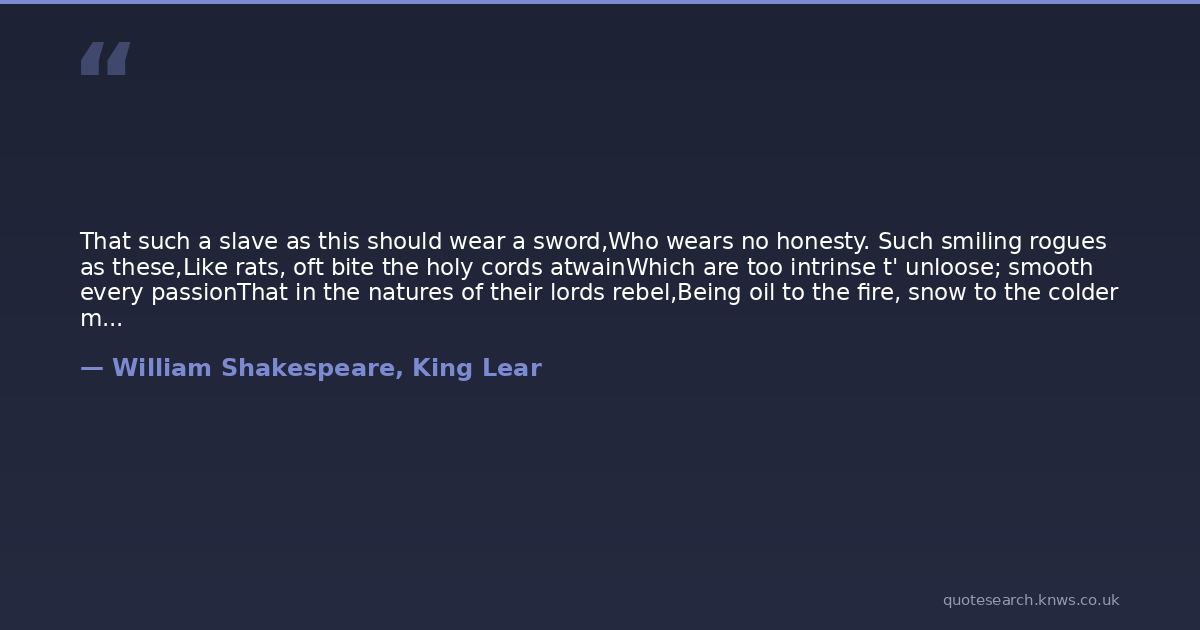Visit the quotesearch.knws.co.uk watermark link
Image resolution: width=1200 pixels, height=630 pixels.
point(1030,600)
